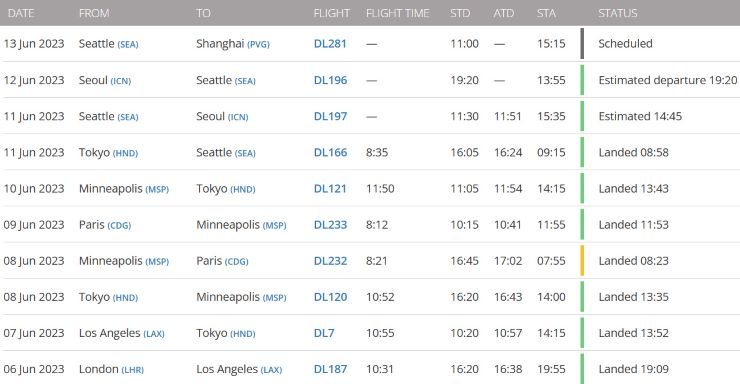Open flight DL7 link
The width and height of the screenshot is (740, 384).
point(324,333)
